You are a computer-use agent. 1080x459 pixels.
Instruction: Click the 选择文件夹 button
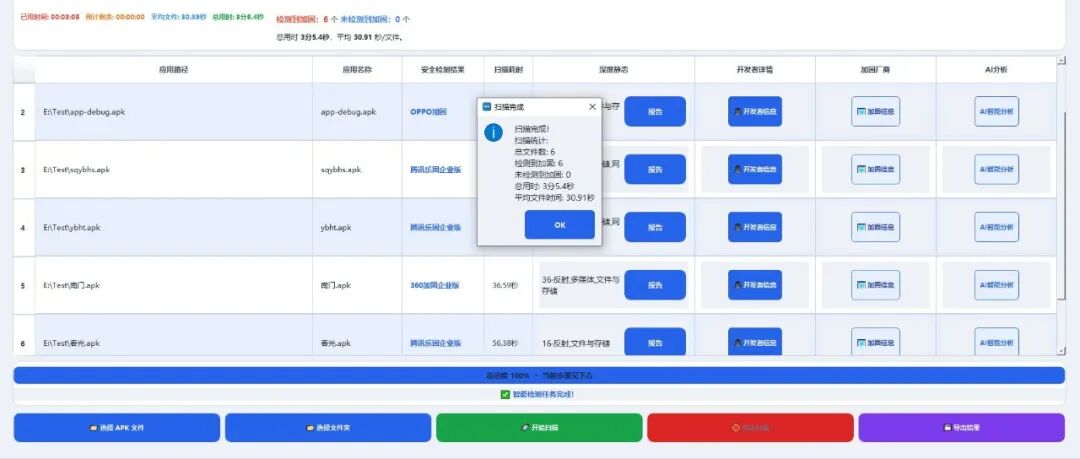coord(328,427)
